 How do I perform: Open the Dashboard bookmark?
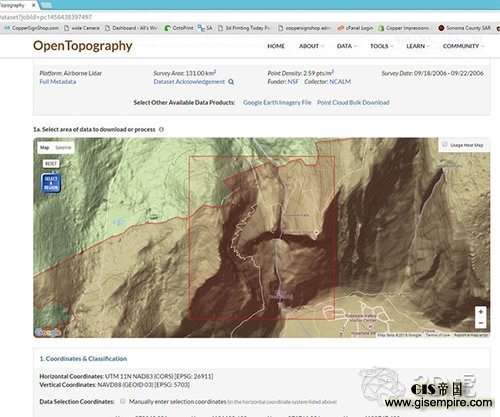point(131,28)
